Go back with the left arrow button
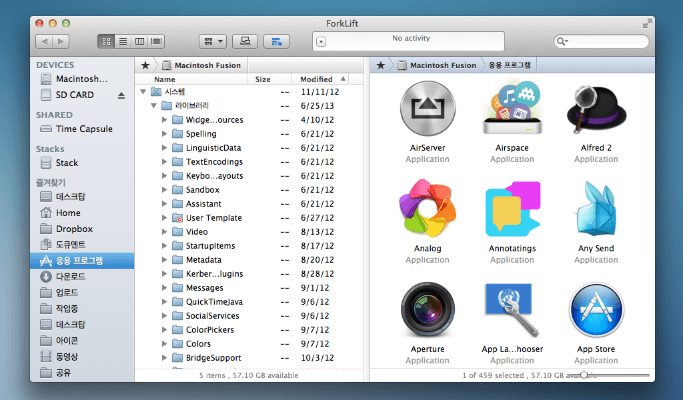 [44, 41]
